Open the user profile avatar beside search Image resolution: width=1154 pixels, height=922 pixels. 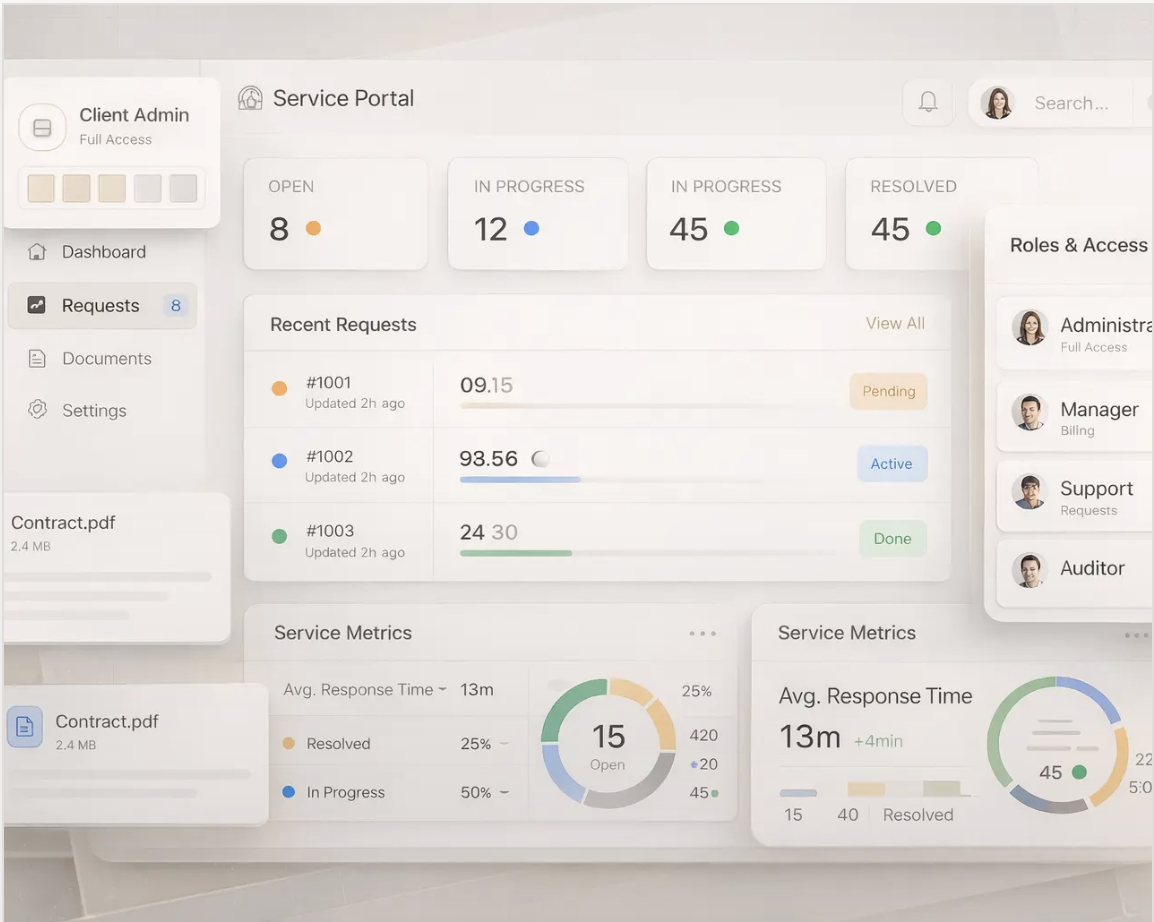tap(996, 102)
